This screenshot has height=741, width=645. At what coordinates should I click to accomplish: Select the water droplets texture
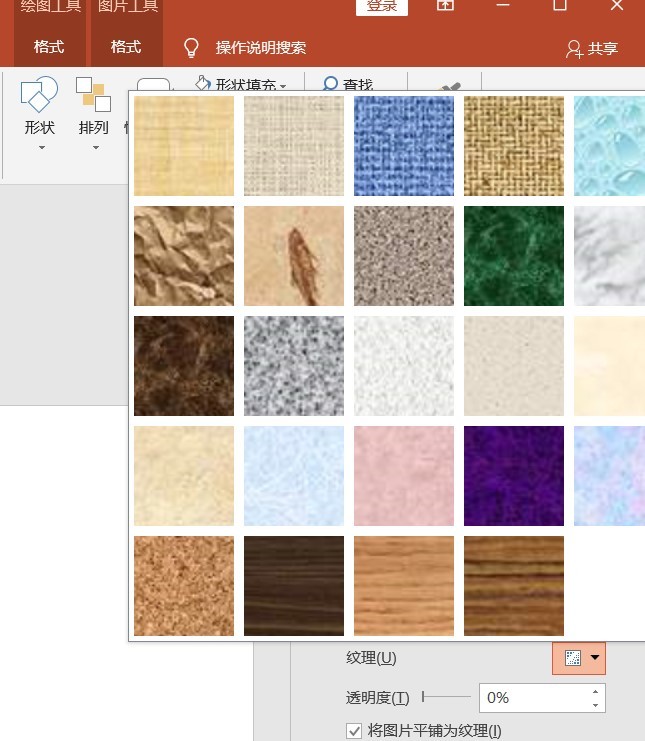point(610,146)
